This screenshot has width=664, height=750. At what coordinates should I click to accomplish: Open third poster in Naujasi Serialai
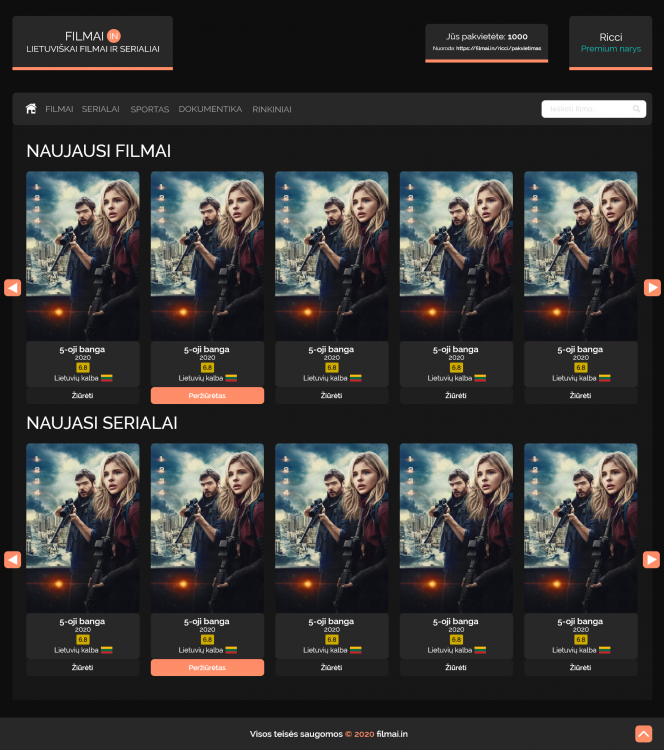coord(332,528)
